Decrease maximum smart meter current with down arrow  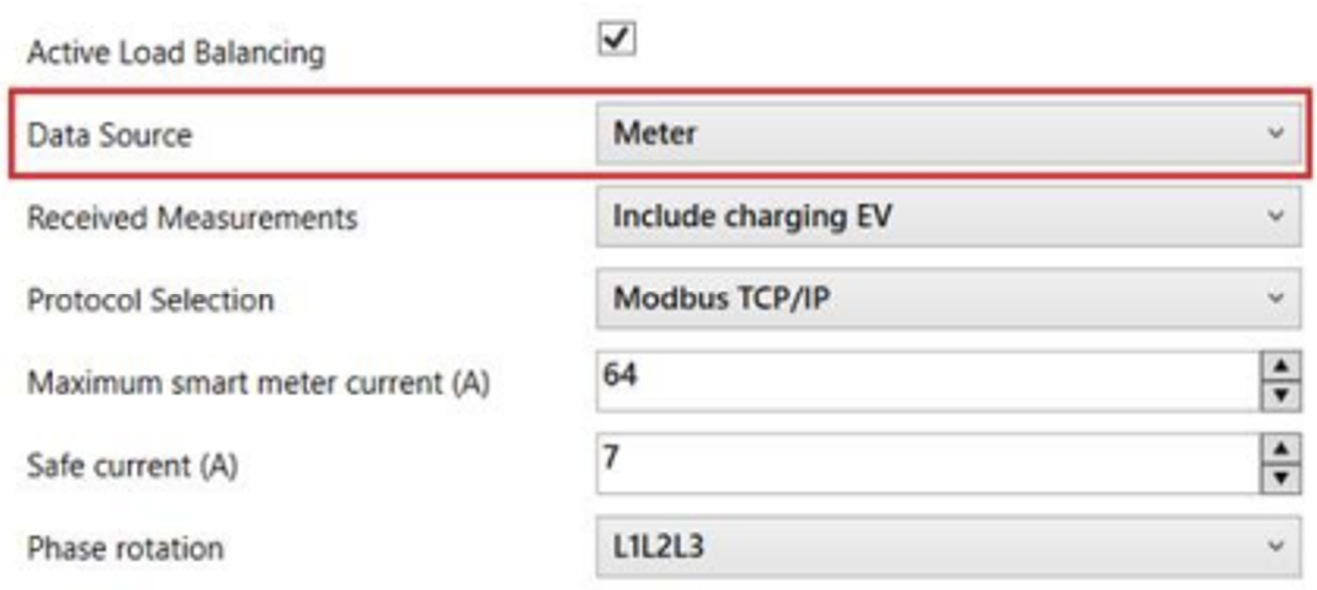pos(1281,396)
